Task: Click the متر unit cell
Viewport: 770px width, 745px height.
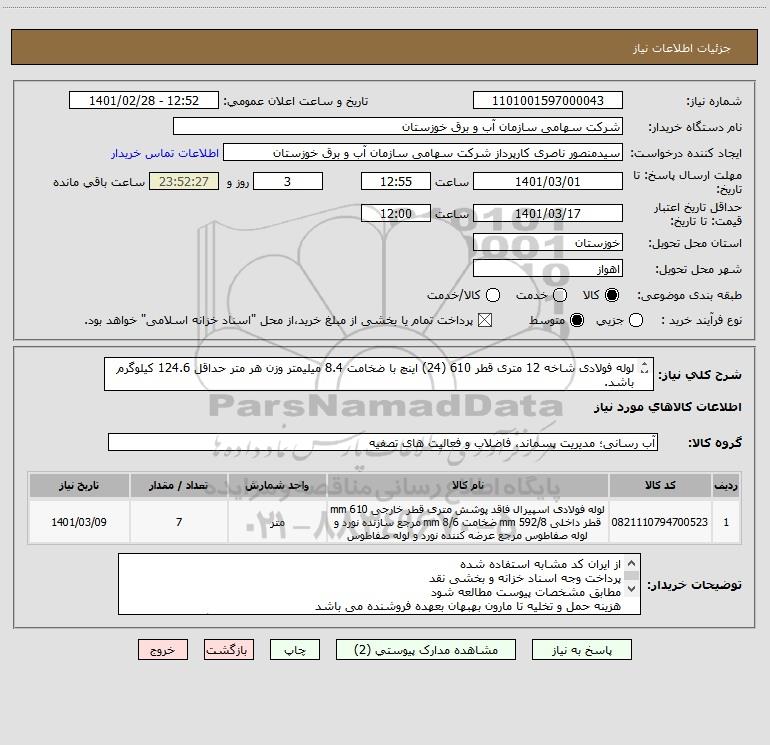Action: [x=277, y=522]
